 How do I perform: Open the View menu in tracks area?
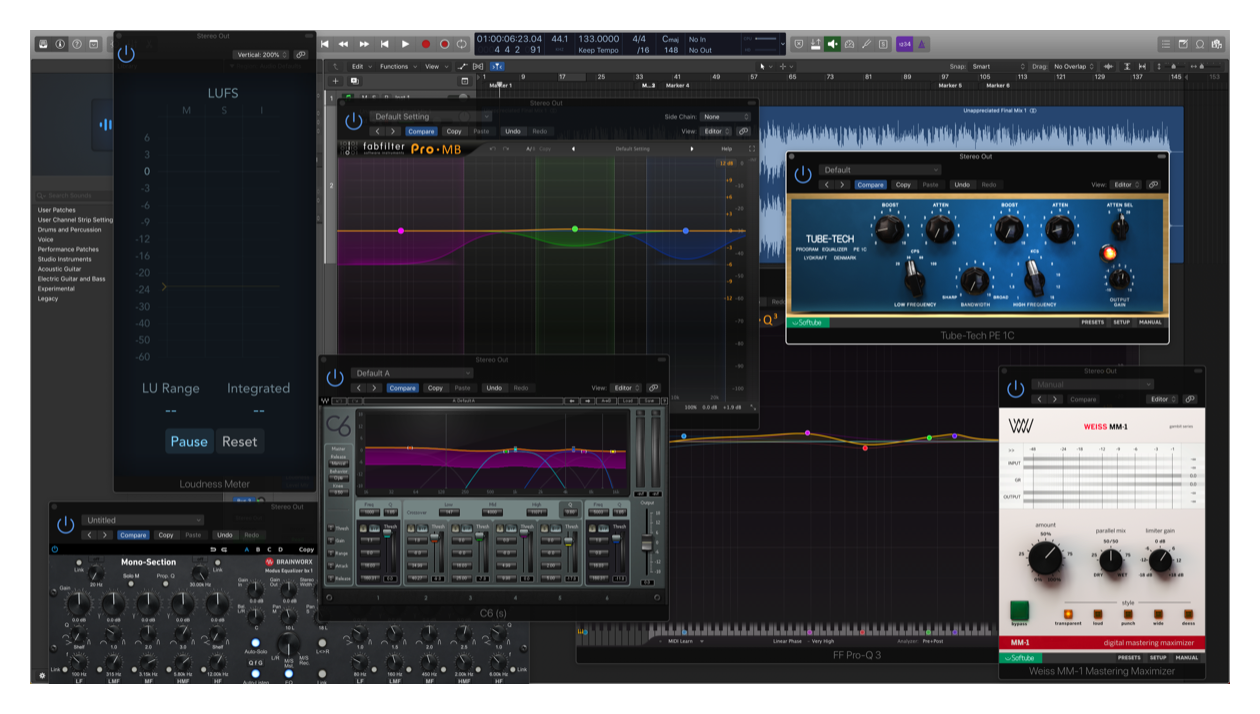pyautogui.click(x=434, y=66)
